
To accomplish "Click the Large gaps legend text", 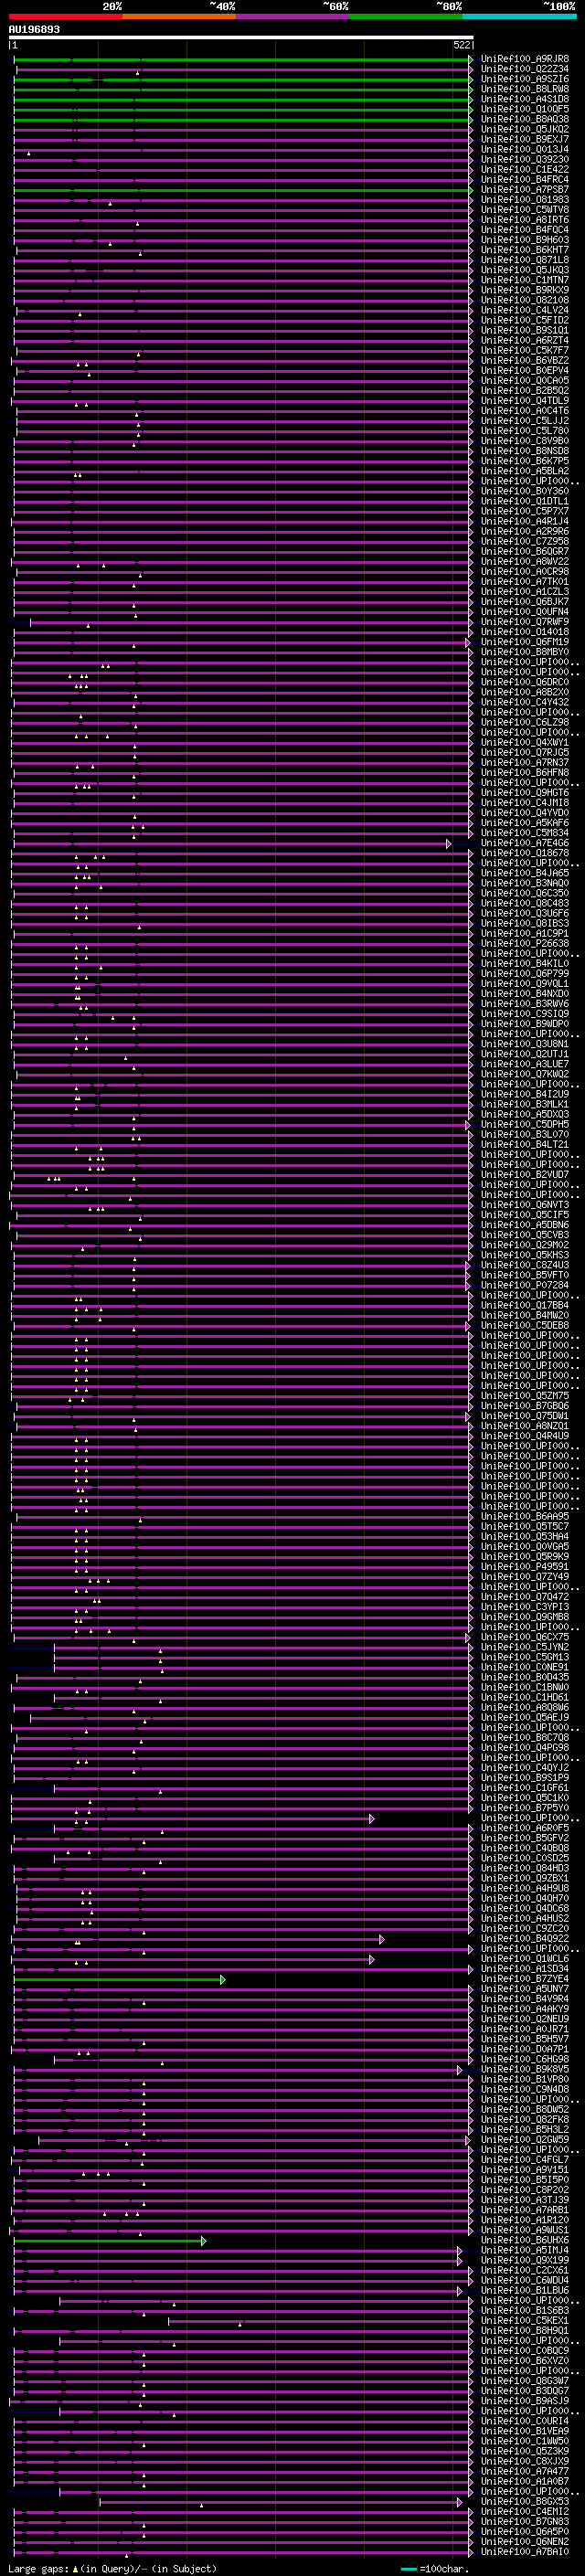I will click(x=39, y=2569).
